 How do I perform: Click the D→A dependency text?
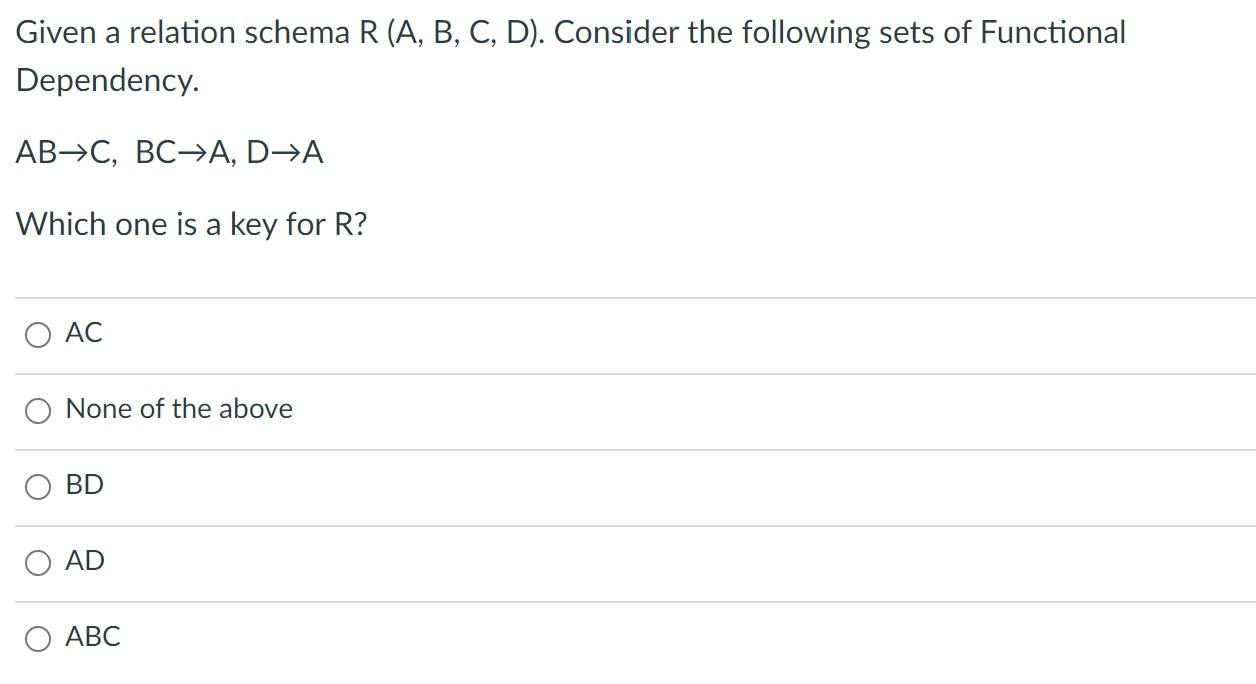point(283,152)
